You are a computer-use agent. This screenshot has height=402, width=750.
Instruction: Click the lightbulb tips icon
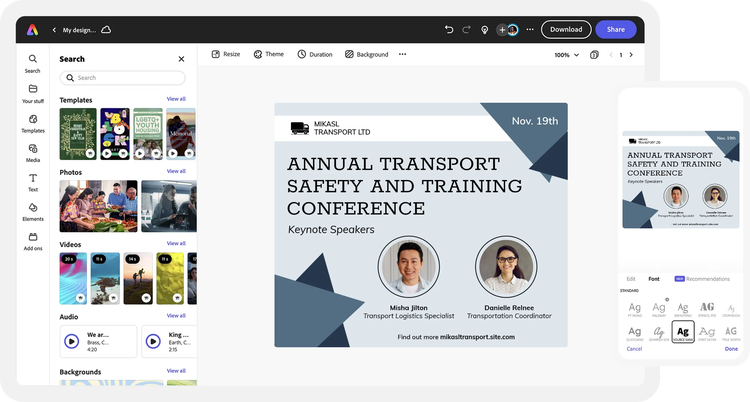[485, 30]
